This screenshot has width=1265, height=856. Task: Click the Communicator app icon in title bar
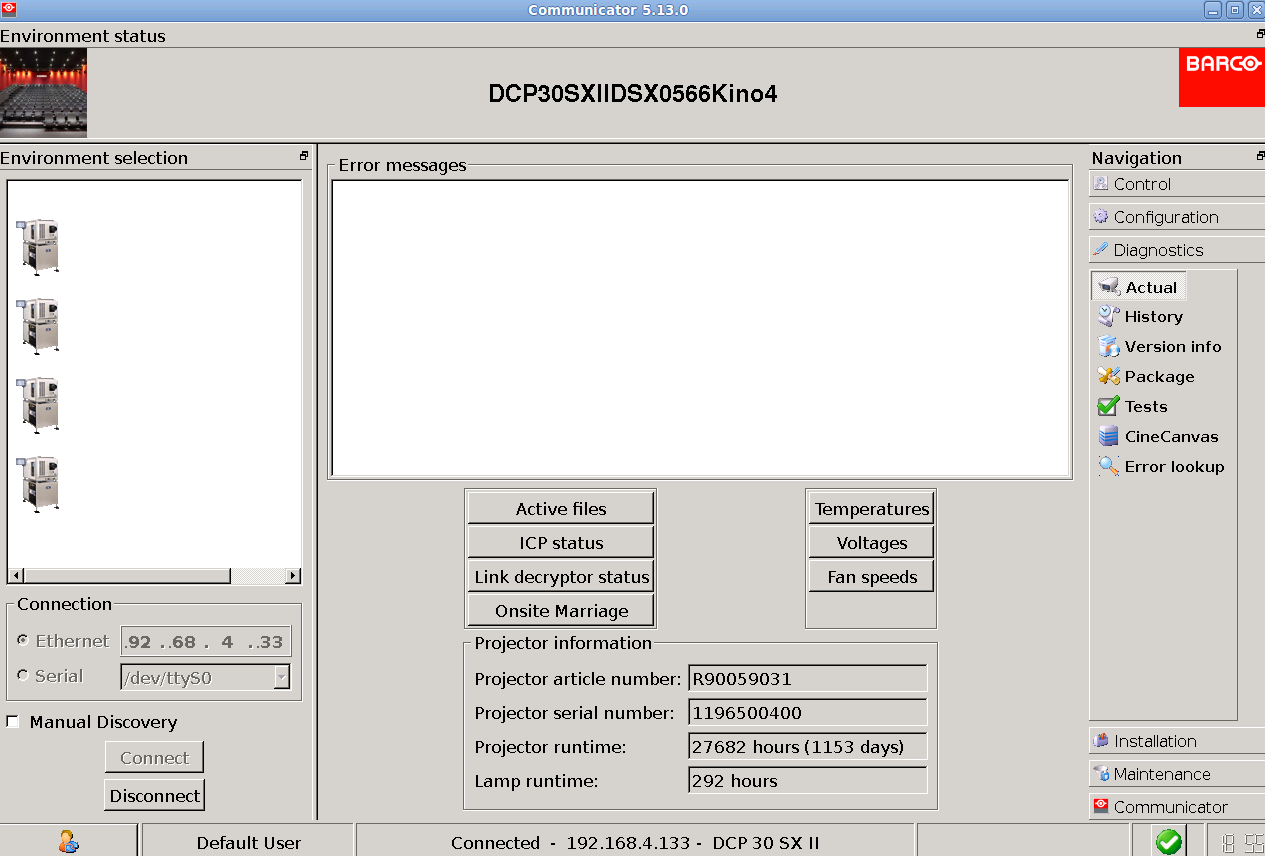click(x=9, y=9)
